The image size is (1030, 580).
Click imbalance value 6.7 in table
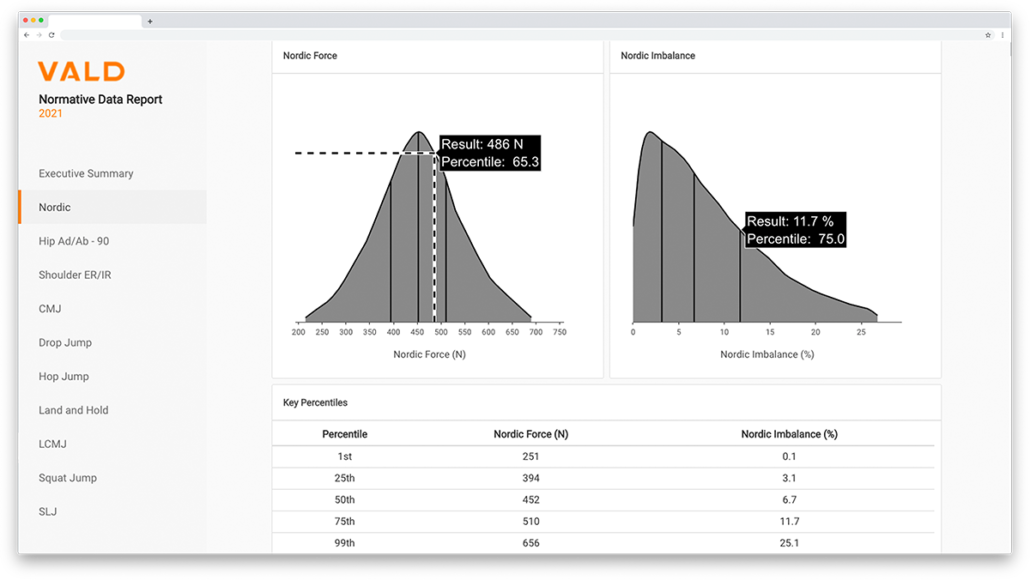click(789, 500)
